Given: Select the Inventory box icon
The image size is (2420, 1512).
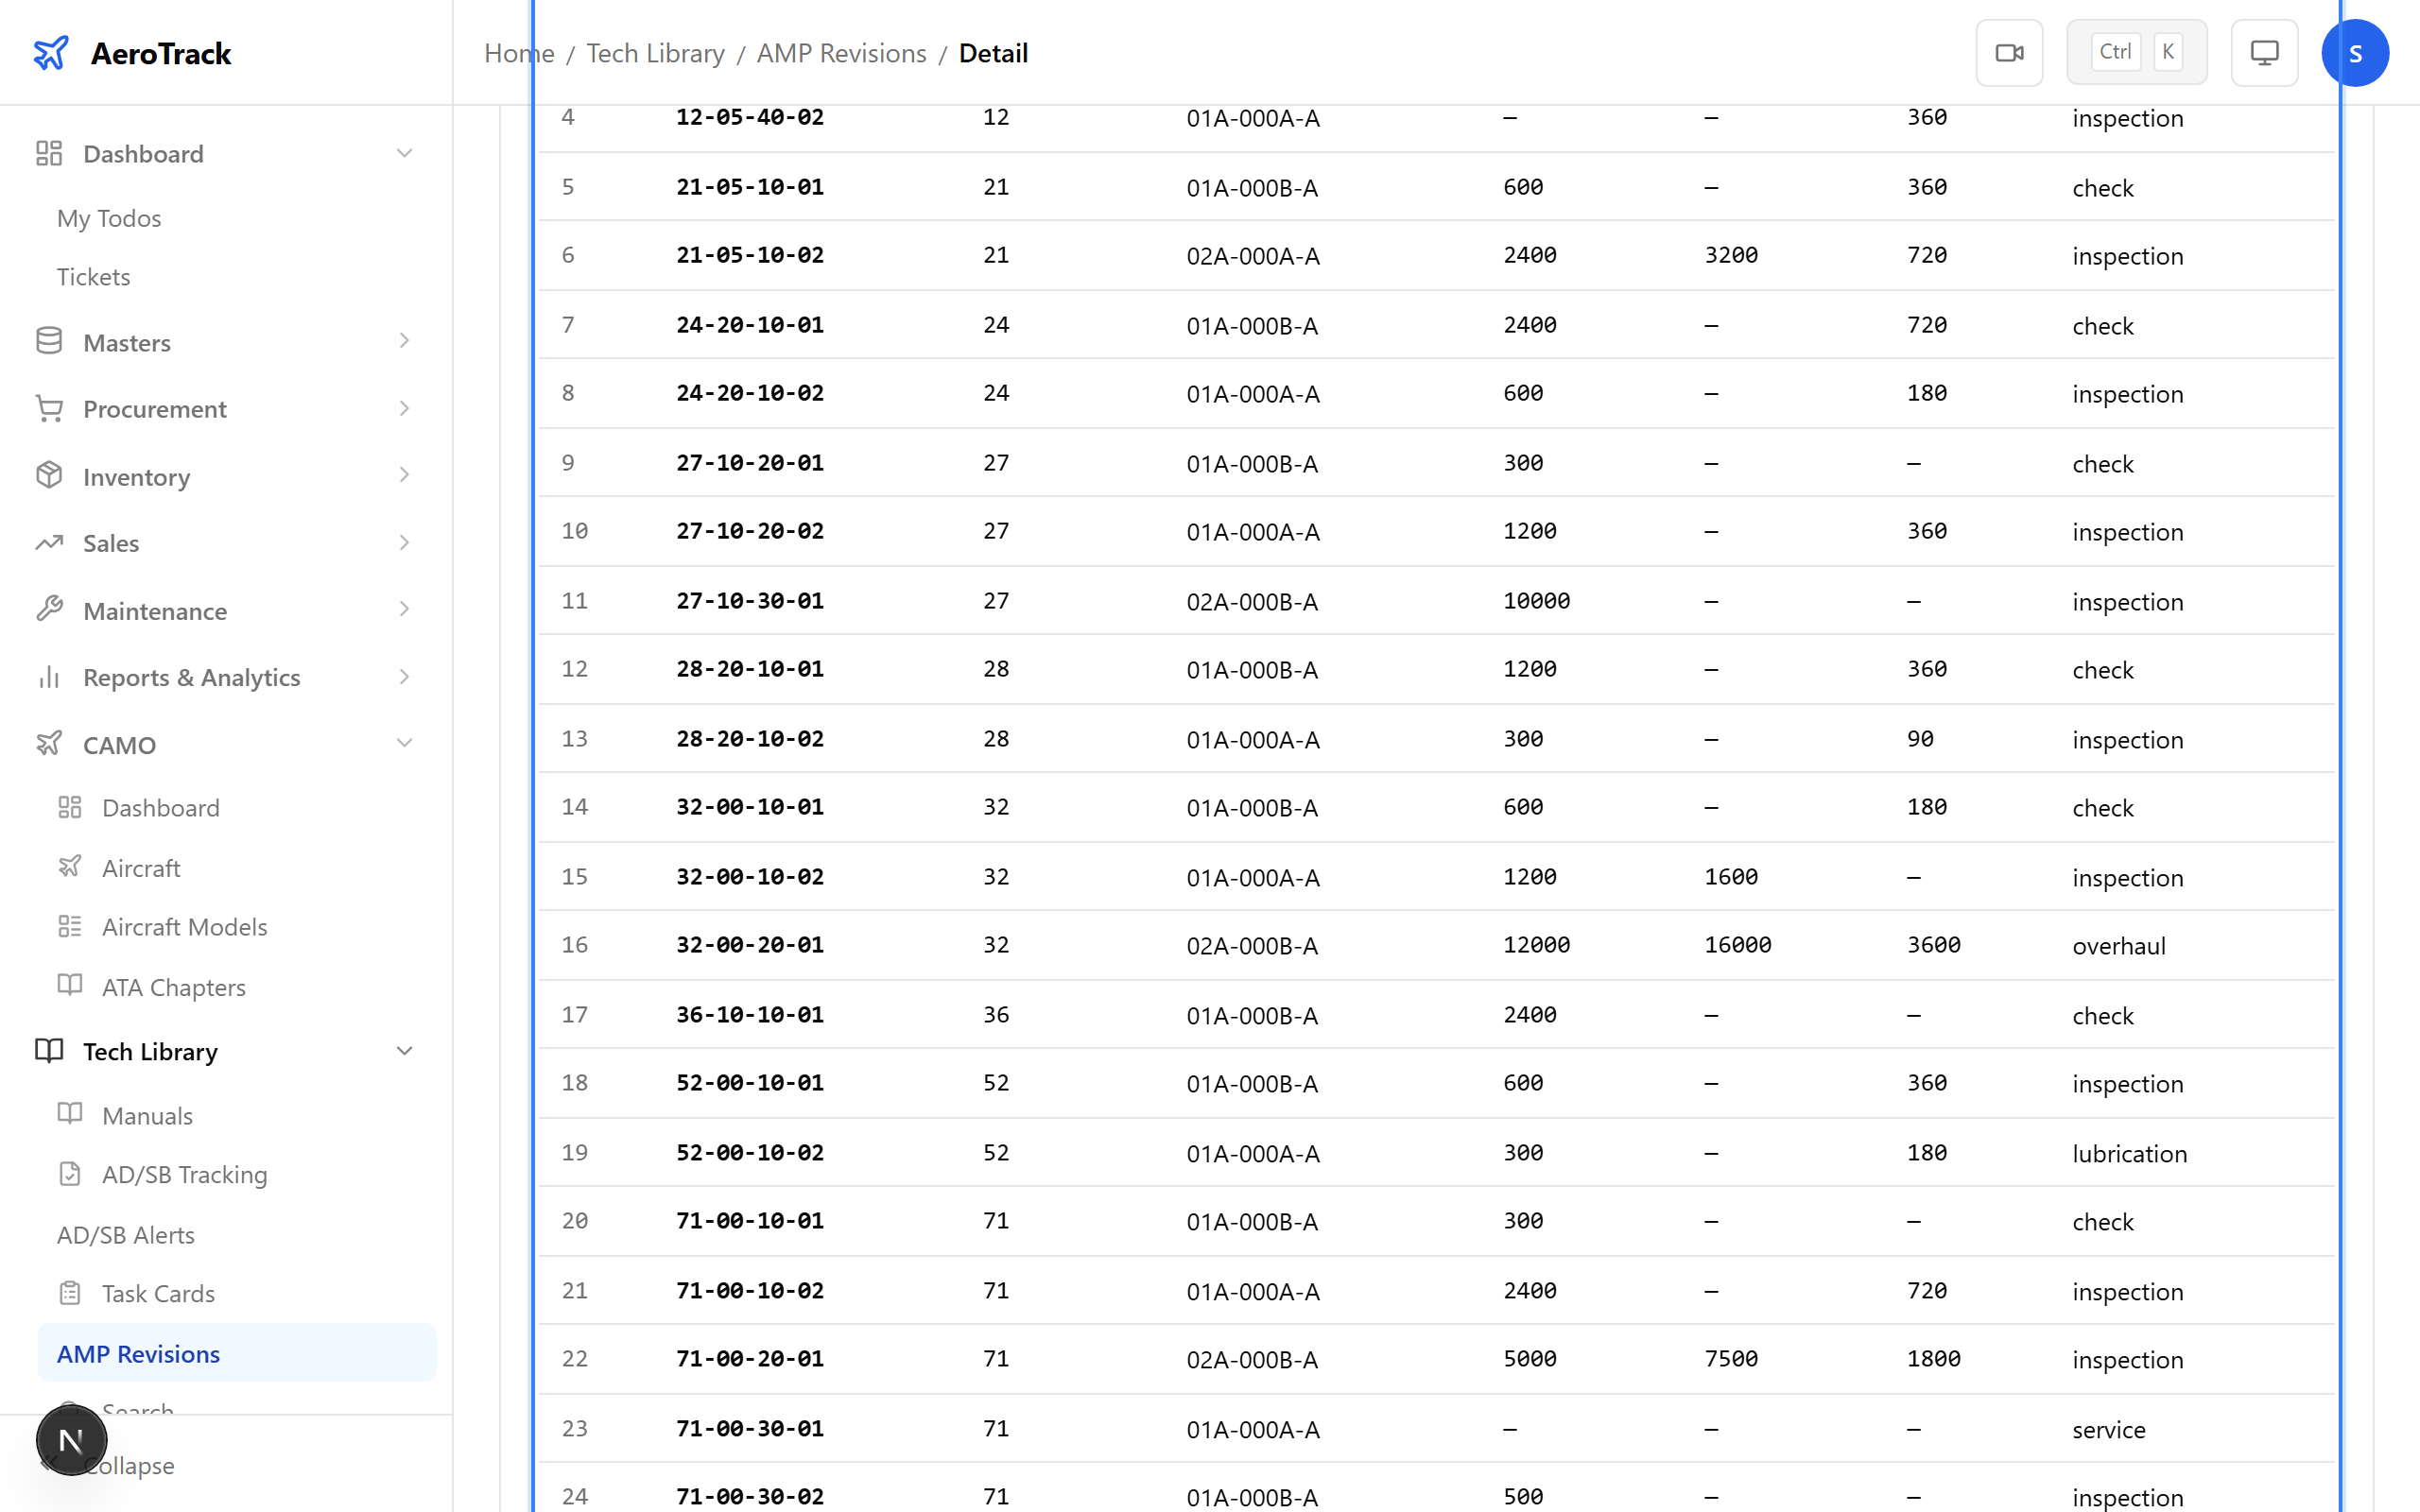Looking at the screenshot, I should click(49, 476).
